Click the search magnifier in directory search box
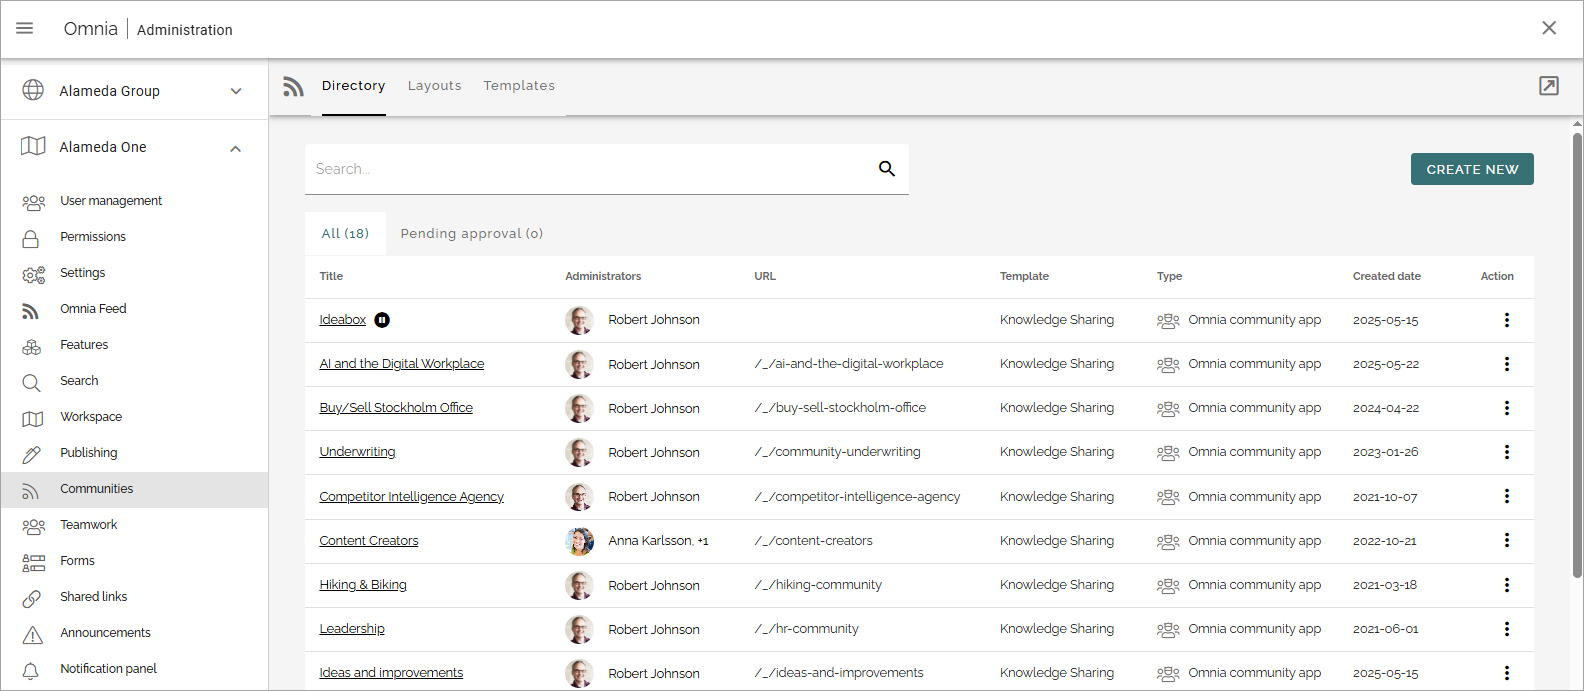This screenshot has height=691, width=1584. pyautogui.click(x=887, y=168)
